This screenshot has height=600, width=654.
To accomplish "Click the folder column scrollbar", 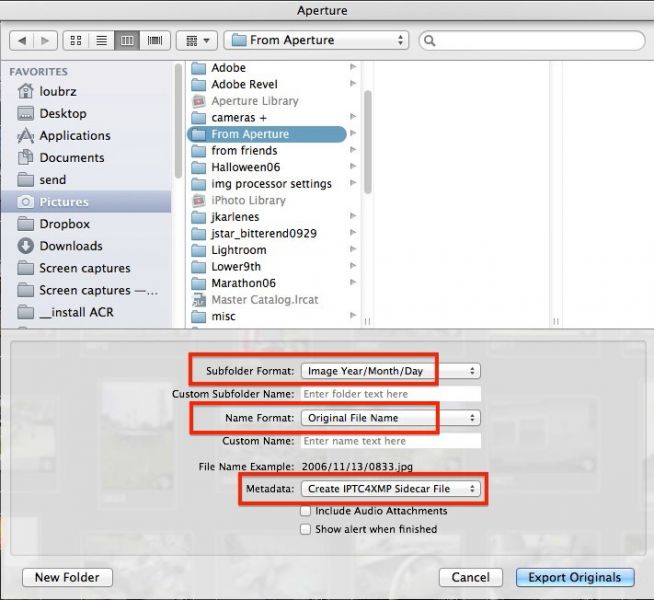I will click(367, 142).
